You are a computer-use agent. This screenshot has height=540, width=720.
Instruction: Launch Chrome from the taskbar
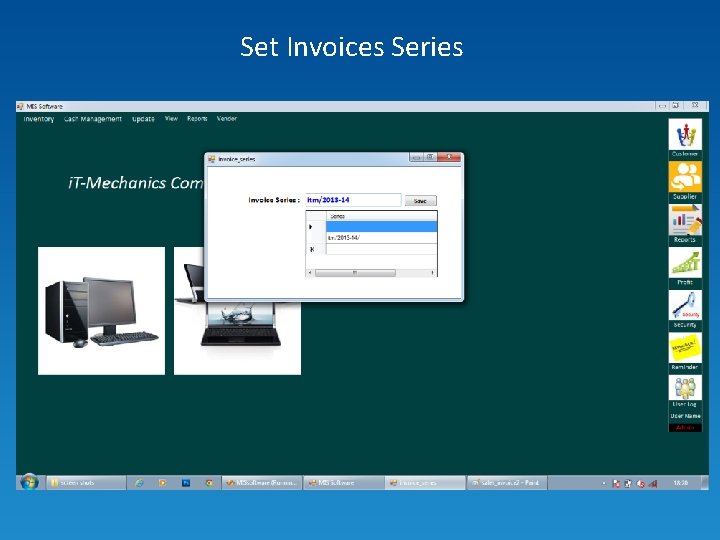point(209,483)
